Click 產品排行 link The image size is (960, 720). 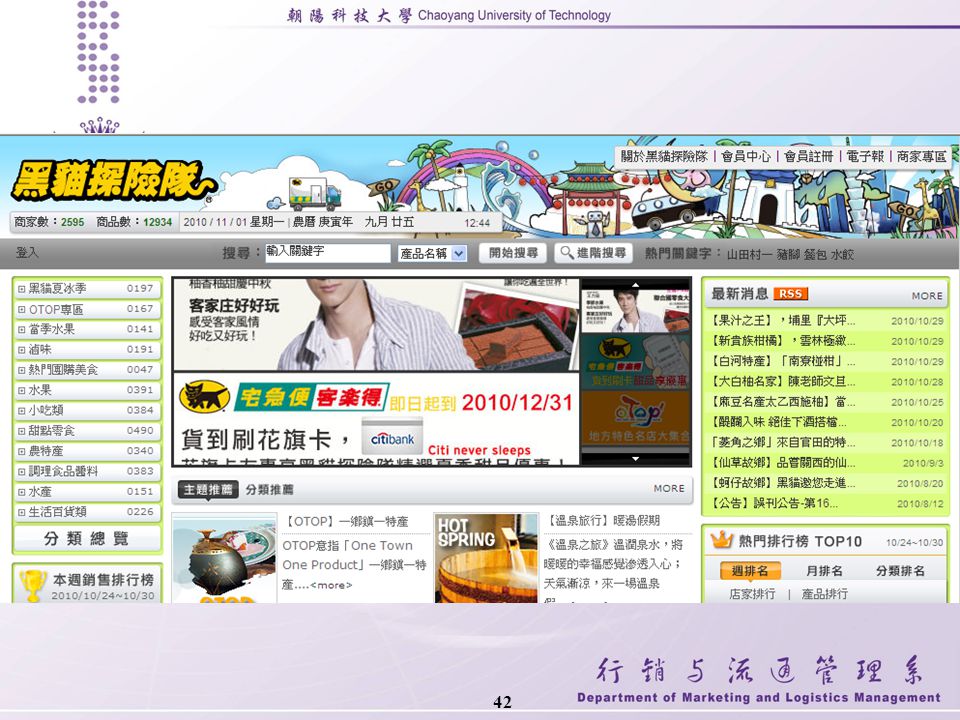point(825,593)
